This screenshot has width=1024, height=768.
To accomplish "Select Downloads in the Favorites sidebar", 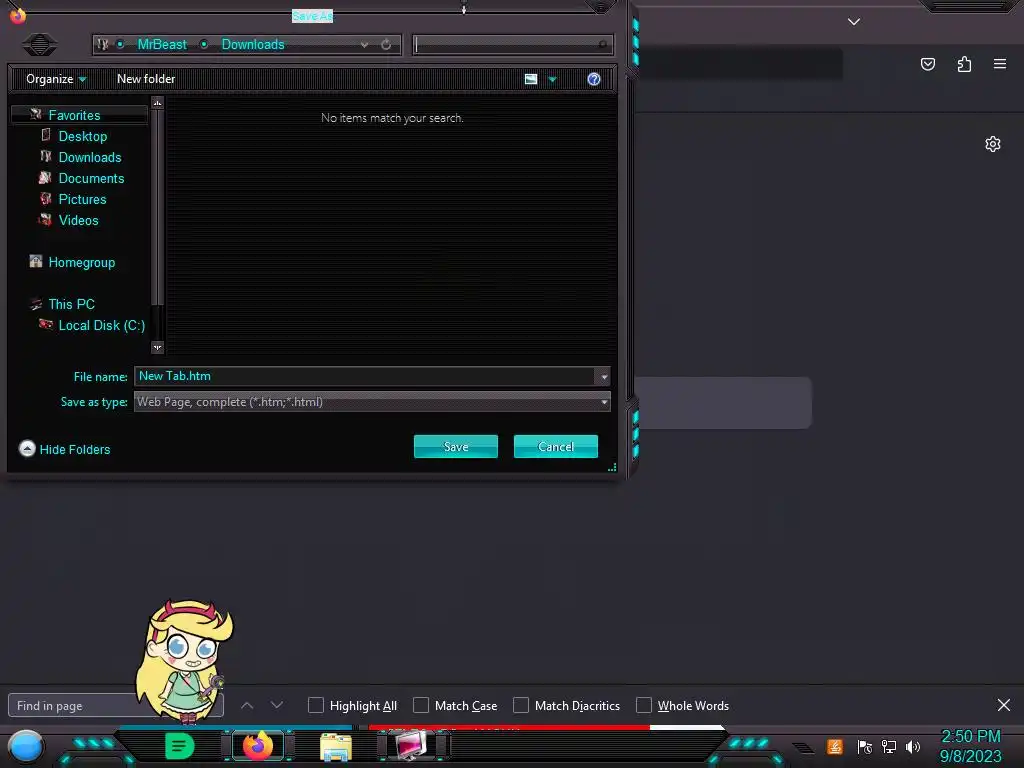I will pos(89,157).
